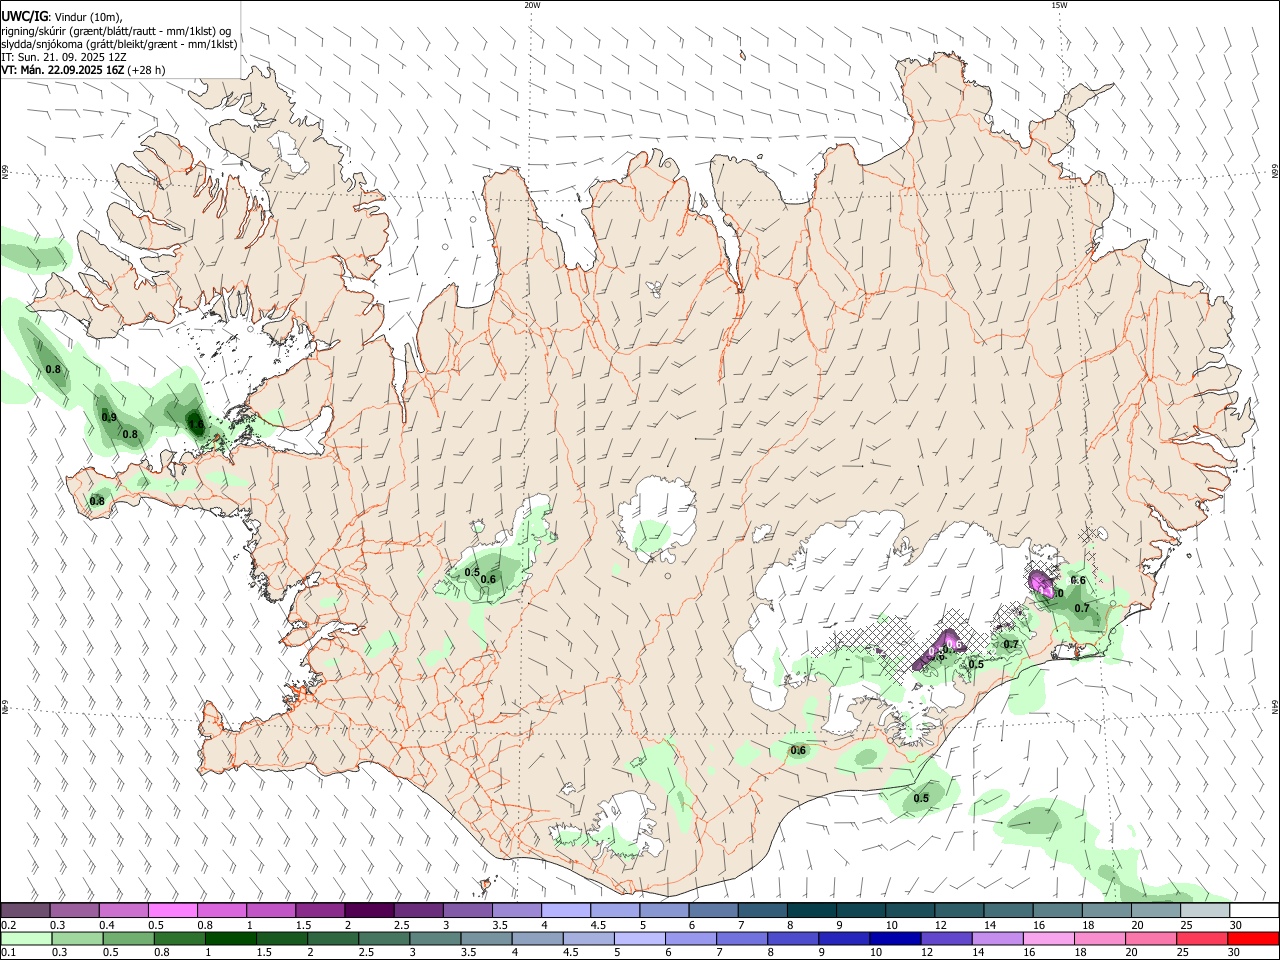Click the violet rain-legend swatch starting at 14
1280x960 pixels.
[998, 939]
